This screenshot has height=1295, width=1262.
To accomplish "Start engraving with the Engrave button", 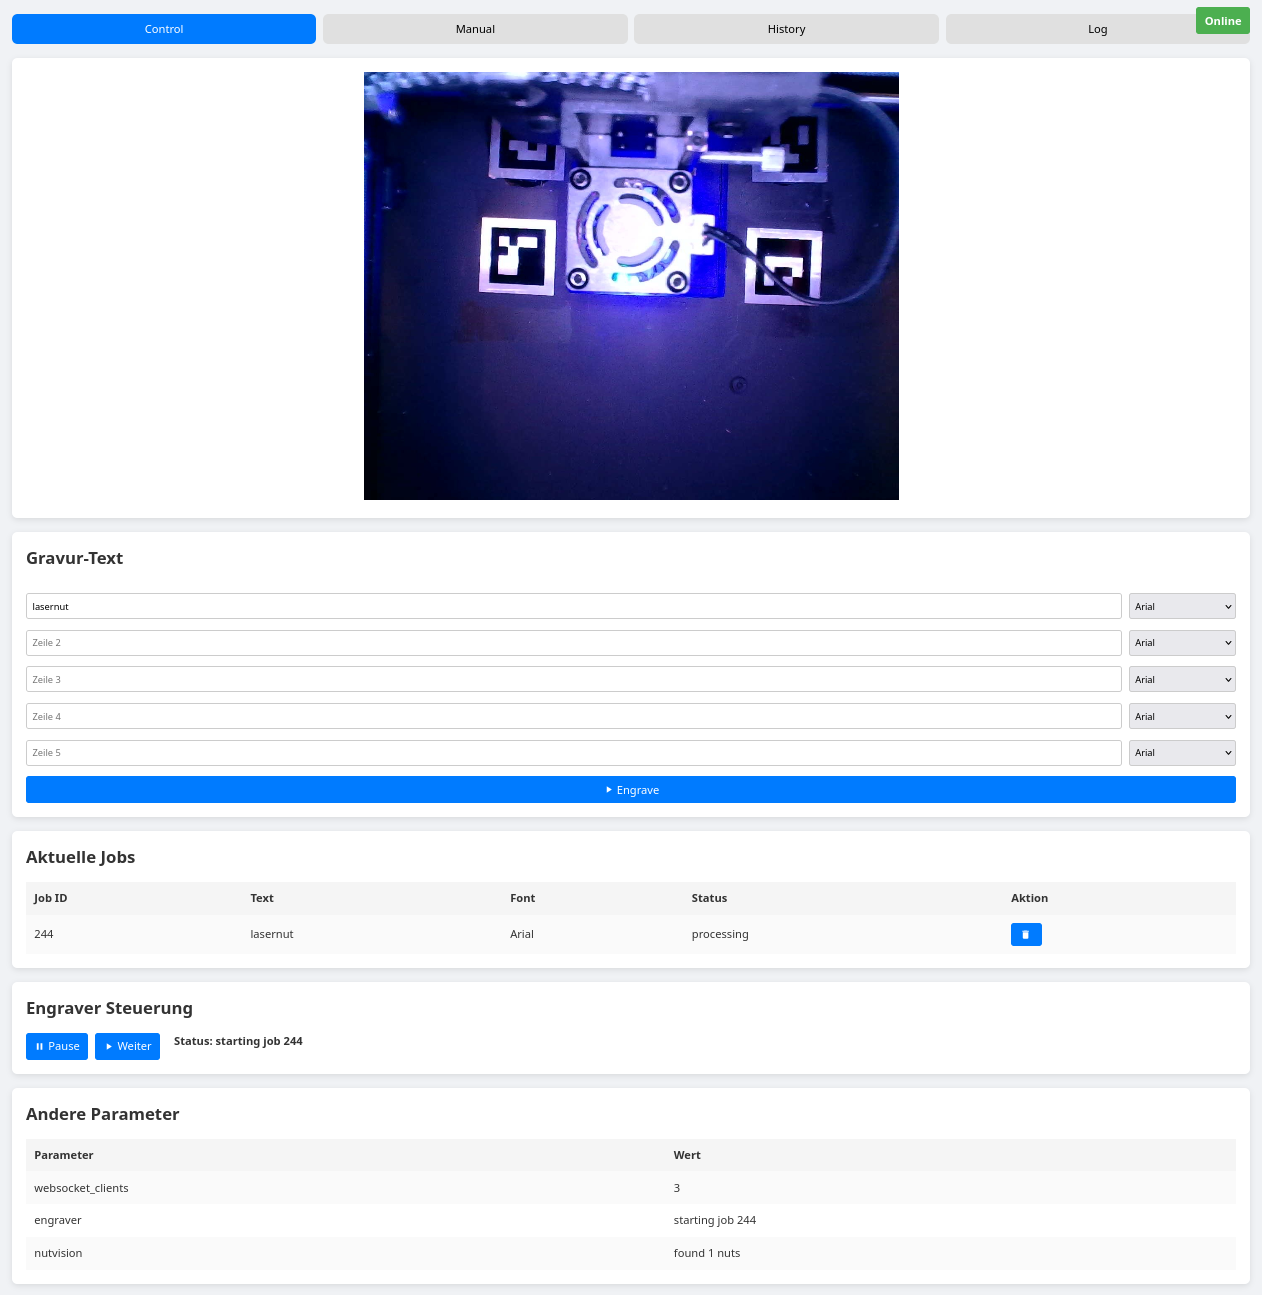I will (x=631, y=789).
